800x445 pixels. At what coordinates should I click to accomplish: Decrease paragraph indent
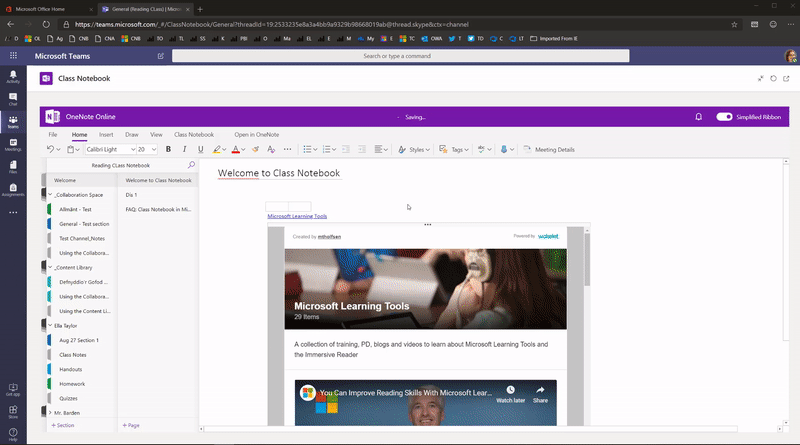[345, 149]
